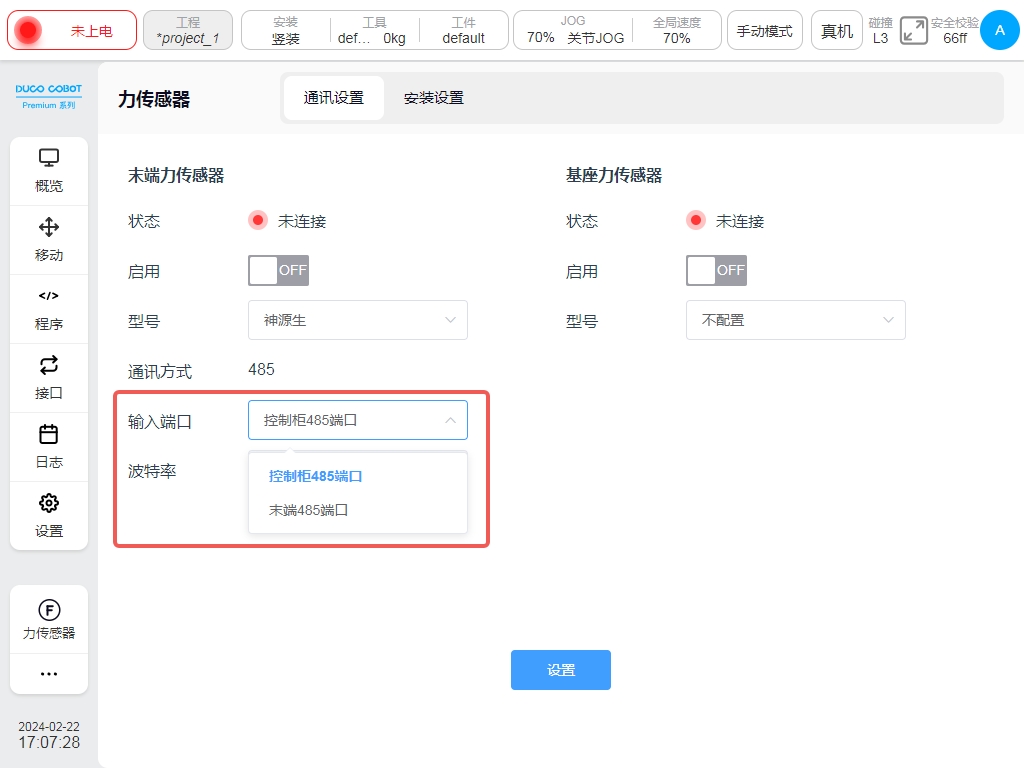
Task: Toggle the 末端力传感器 启用 switch
Action: click(278, 270)
